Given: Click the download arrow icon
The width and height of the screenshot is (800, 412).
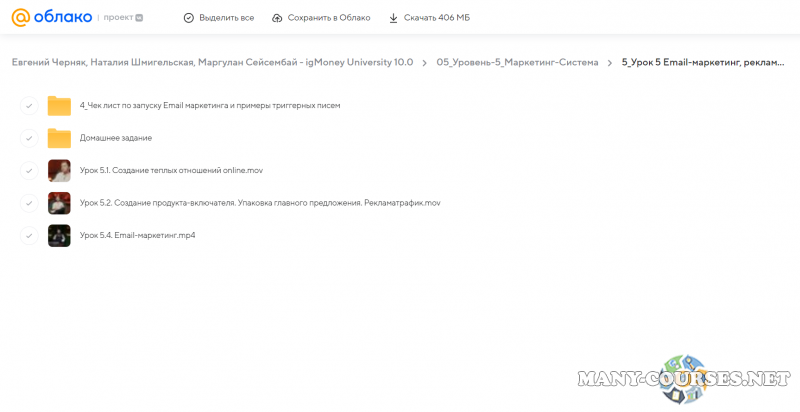Looking at the screenshot, I should point(393,18).
